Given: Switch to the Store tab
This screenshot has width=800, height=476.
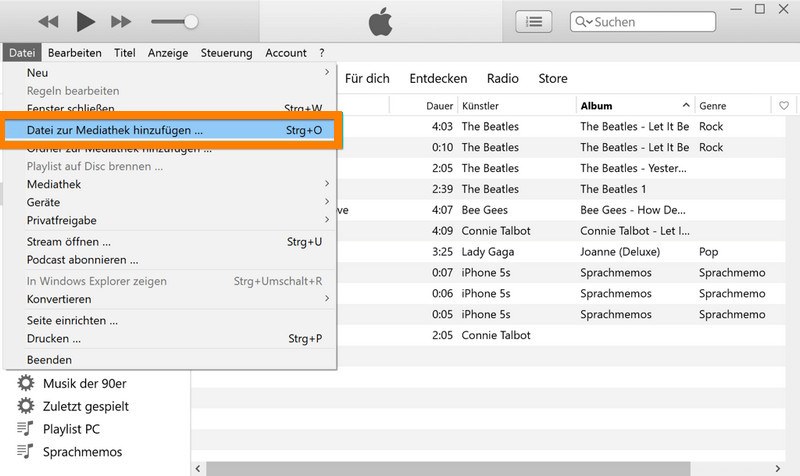Looking at the screenshot, I should point(553,78).
